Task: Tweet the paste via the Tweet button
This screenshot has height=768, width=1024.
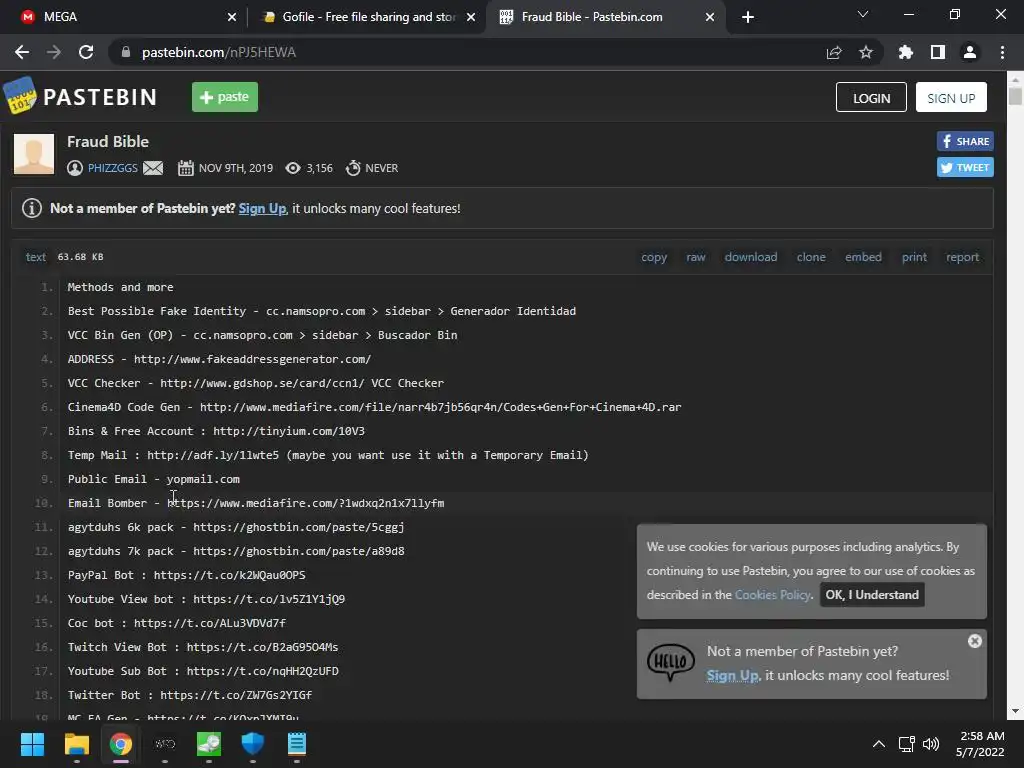Action: (965, 167)
